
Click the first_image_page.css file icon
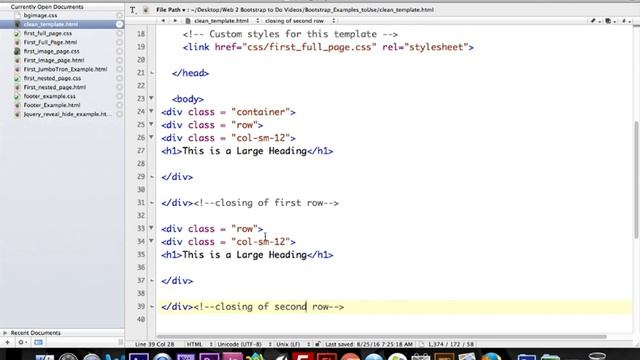point(17,51)
